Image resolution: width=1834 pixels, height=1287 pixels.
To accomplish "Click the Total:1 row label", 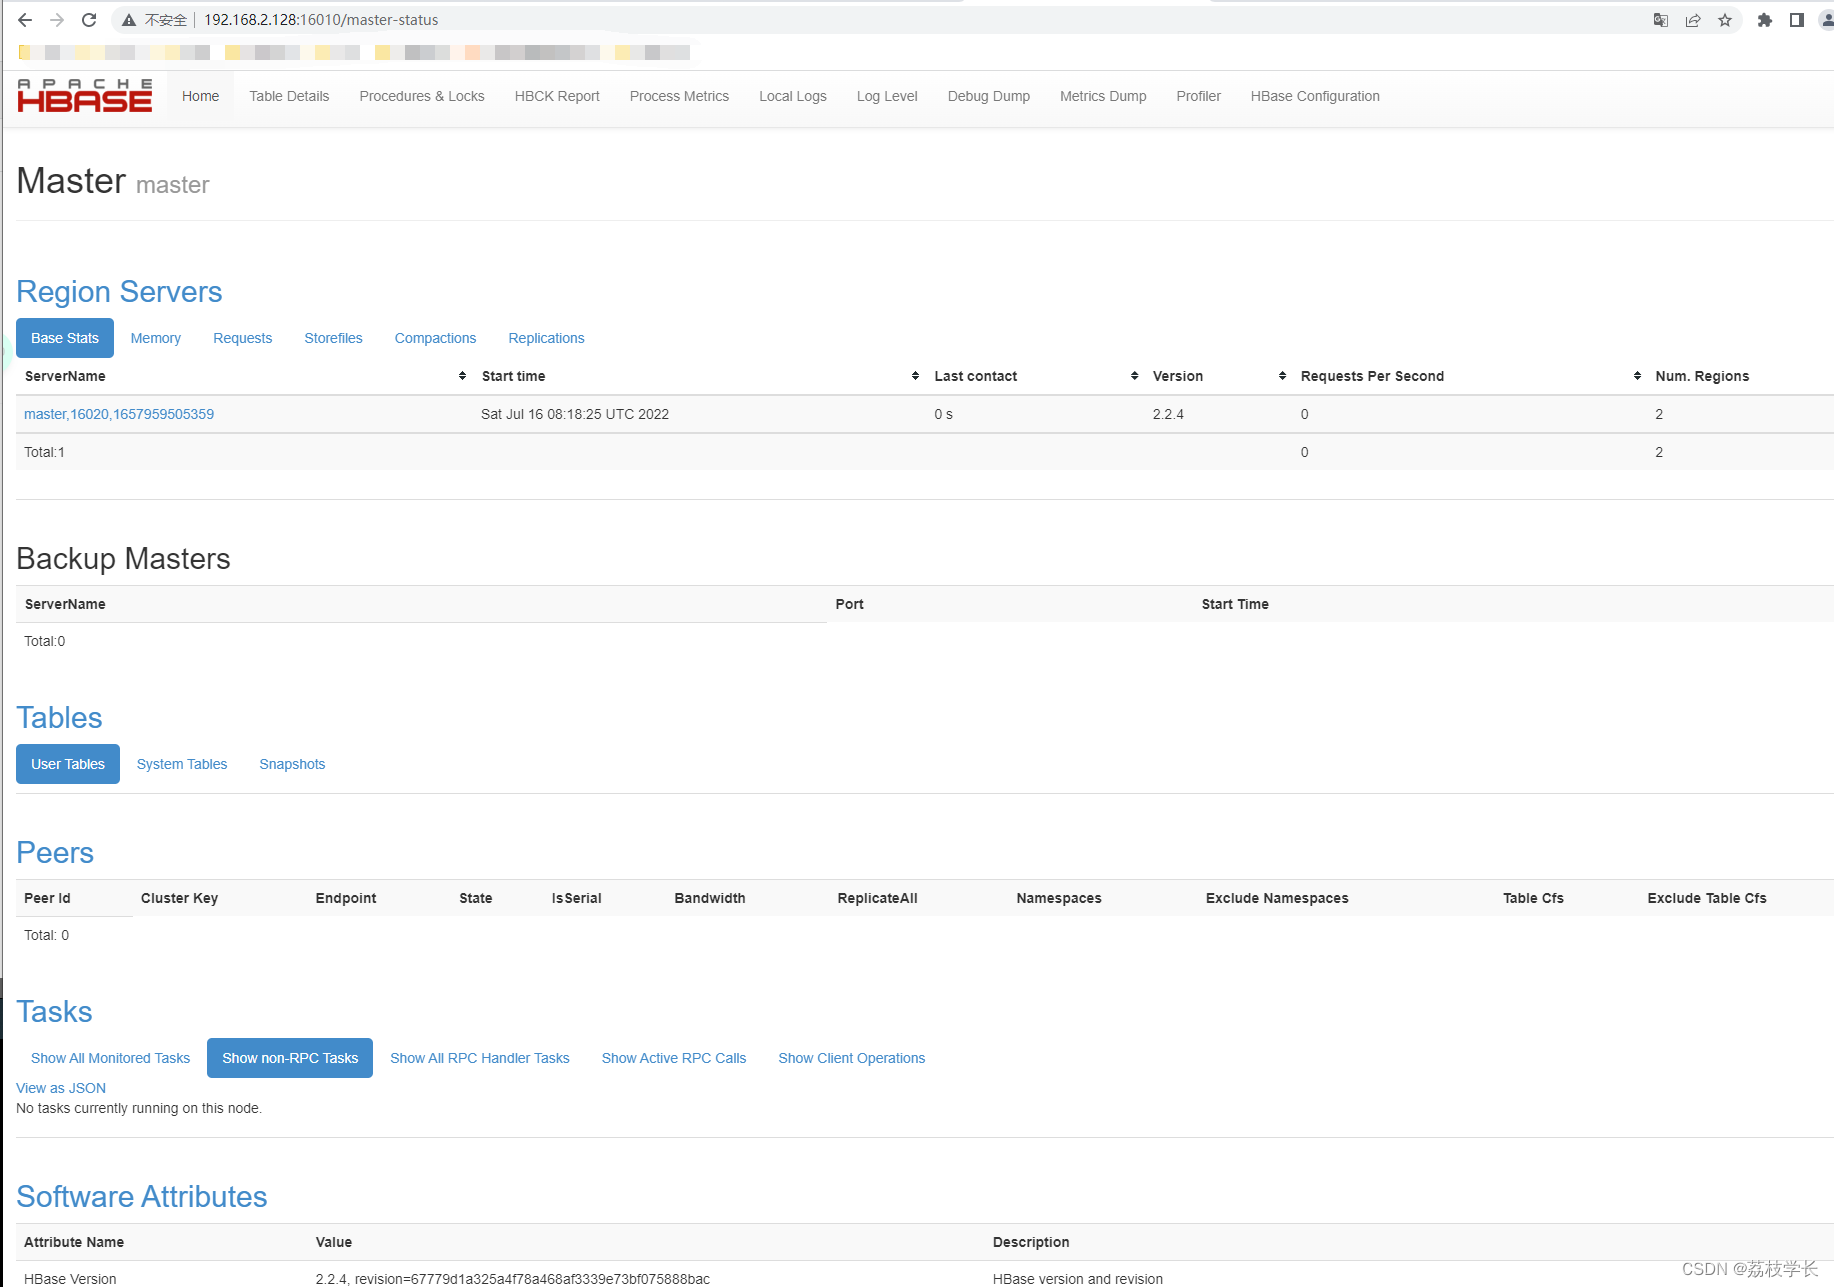I will click(x=45, y=452).
